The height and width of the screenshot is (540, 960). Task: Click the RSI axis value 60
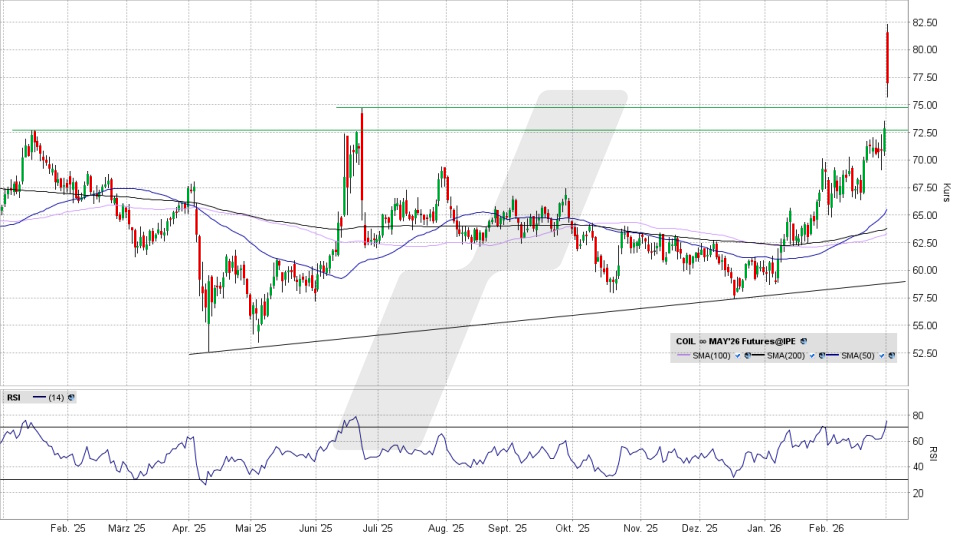(x=918, y=441)
